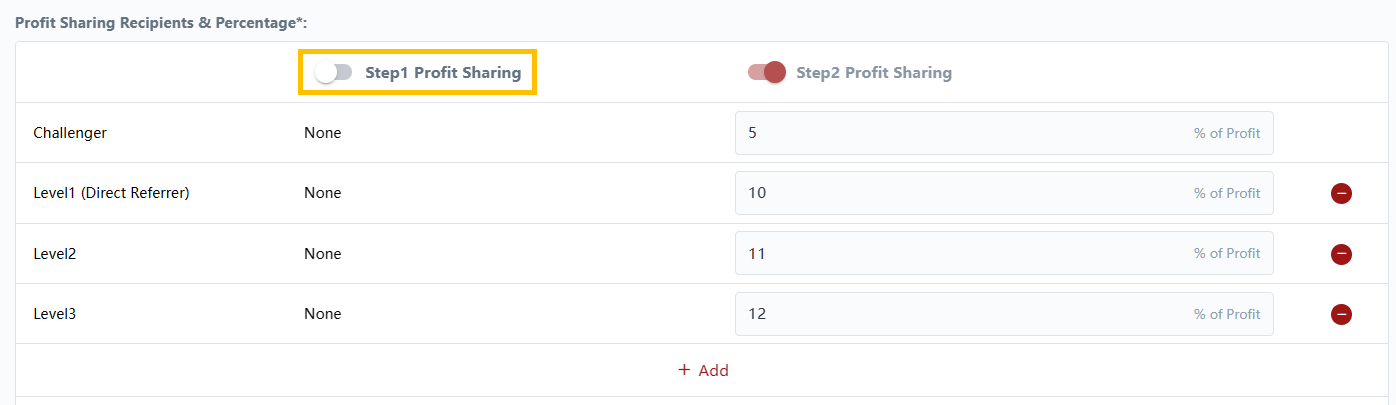1396x405 pixels.
Task: Click the Profit Sharing Recipients & Percentage heading
Action: point(160,22)
